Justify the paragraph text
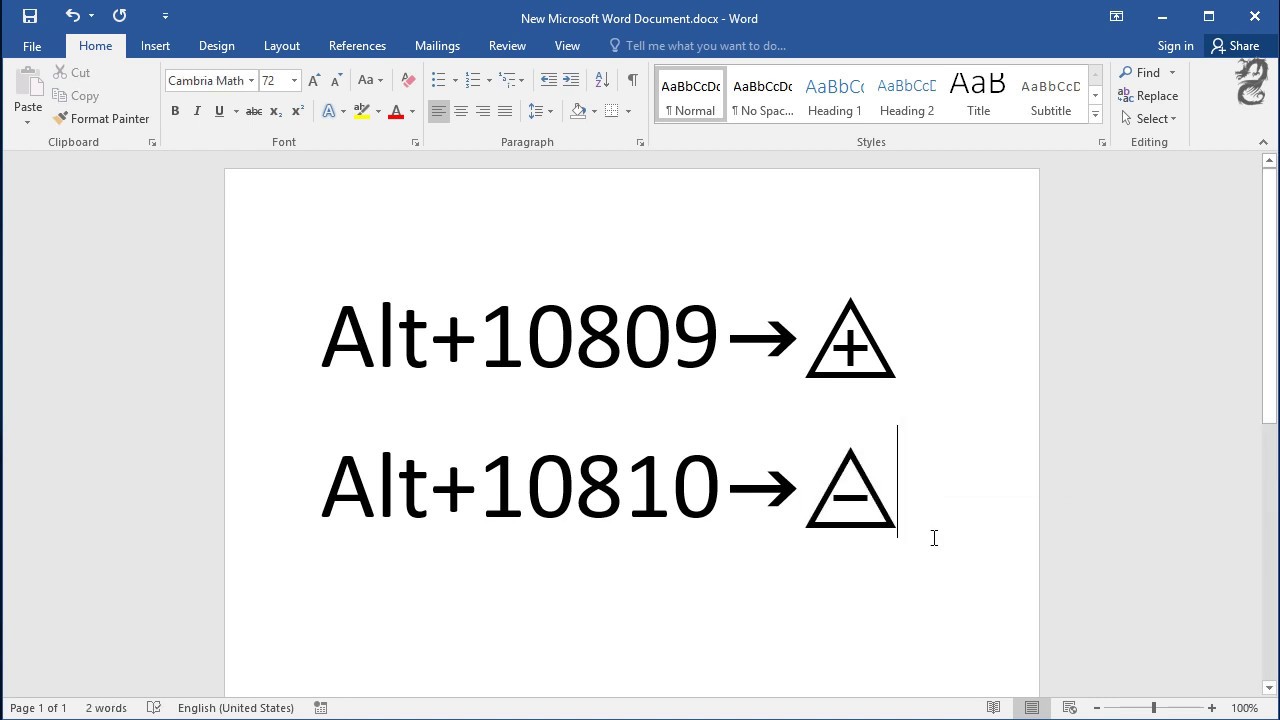Viewport: 1280px width, 720px height. pyautogui.click(x=505, y=111)
